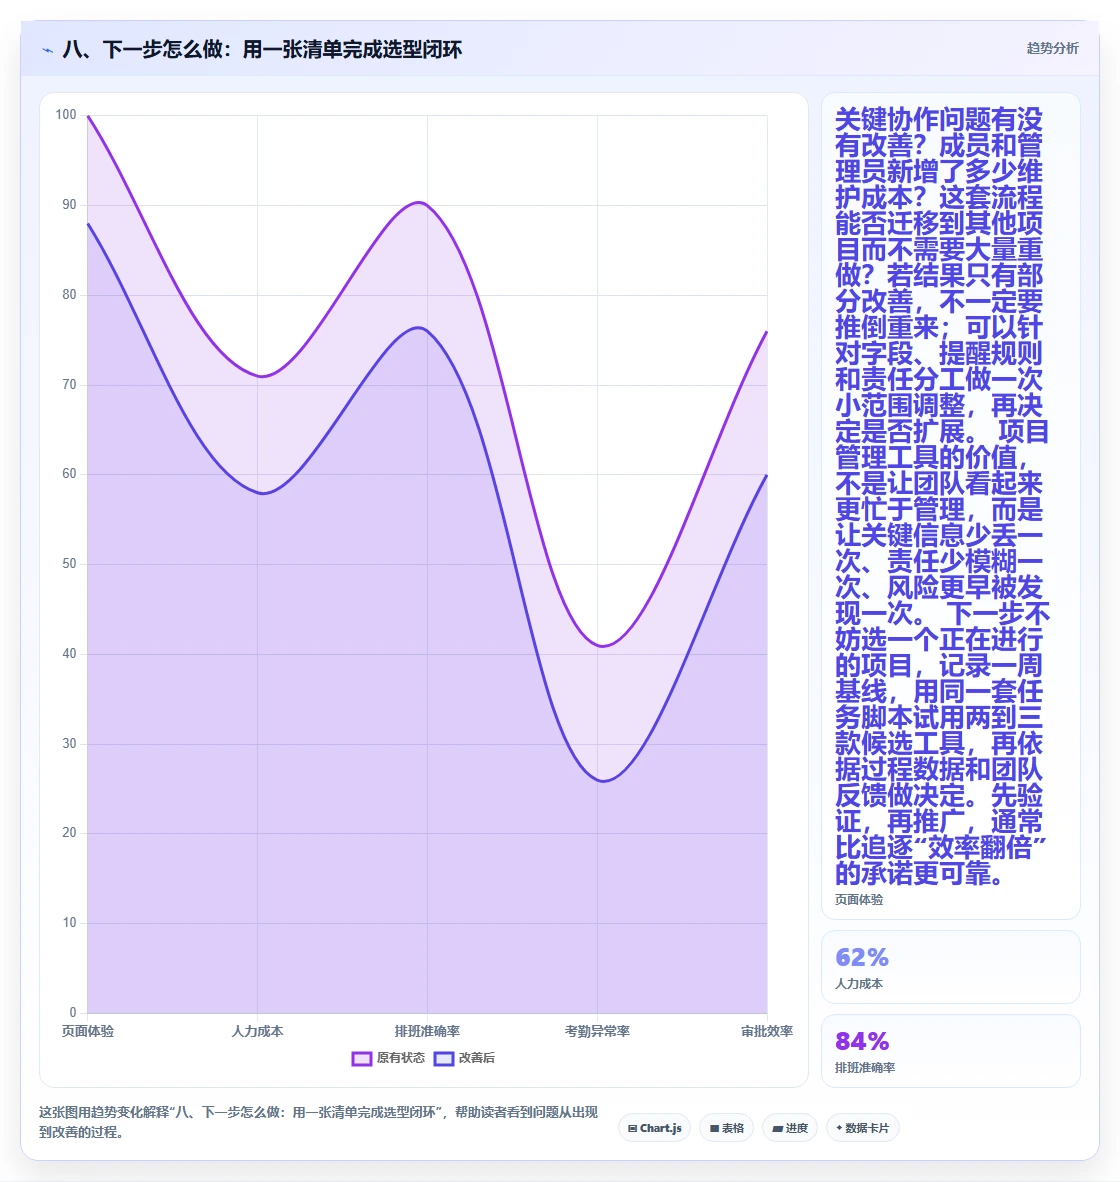This screenshot has height=1182, width=1120.
Task: Click the 考勤异常率 axis label
Action: pos(597,1031)
